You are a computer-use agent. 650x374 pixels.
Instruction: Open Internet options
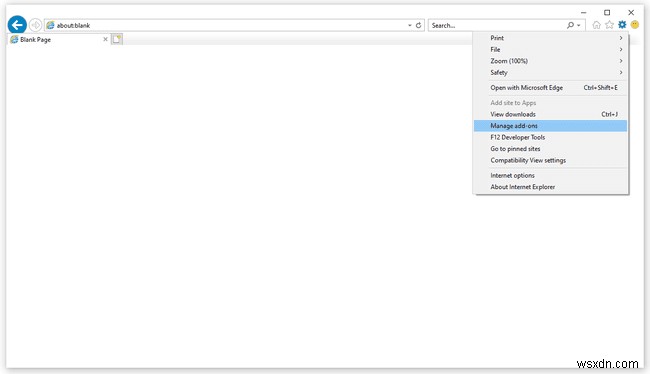click(x=551, y=175)
